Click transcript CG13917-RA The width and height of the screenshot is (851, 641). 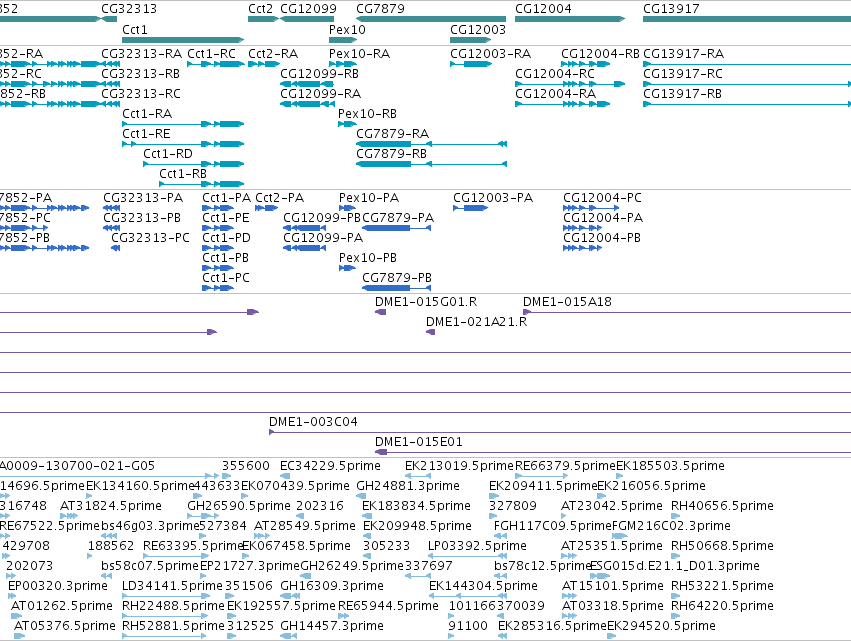(x=684, y=54)
